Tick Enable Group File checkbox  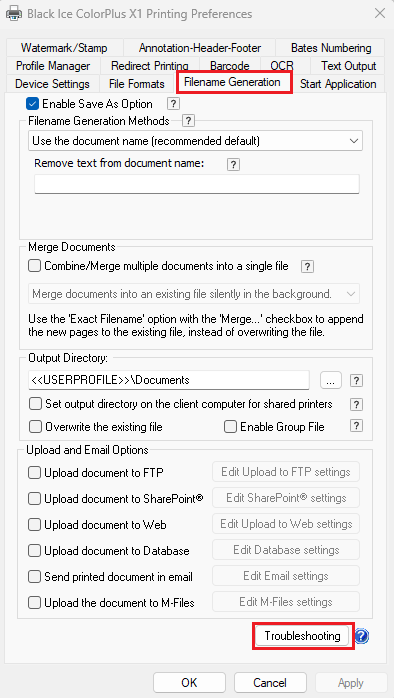pos(230,427)
